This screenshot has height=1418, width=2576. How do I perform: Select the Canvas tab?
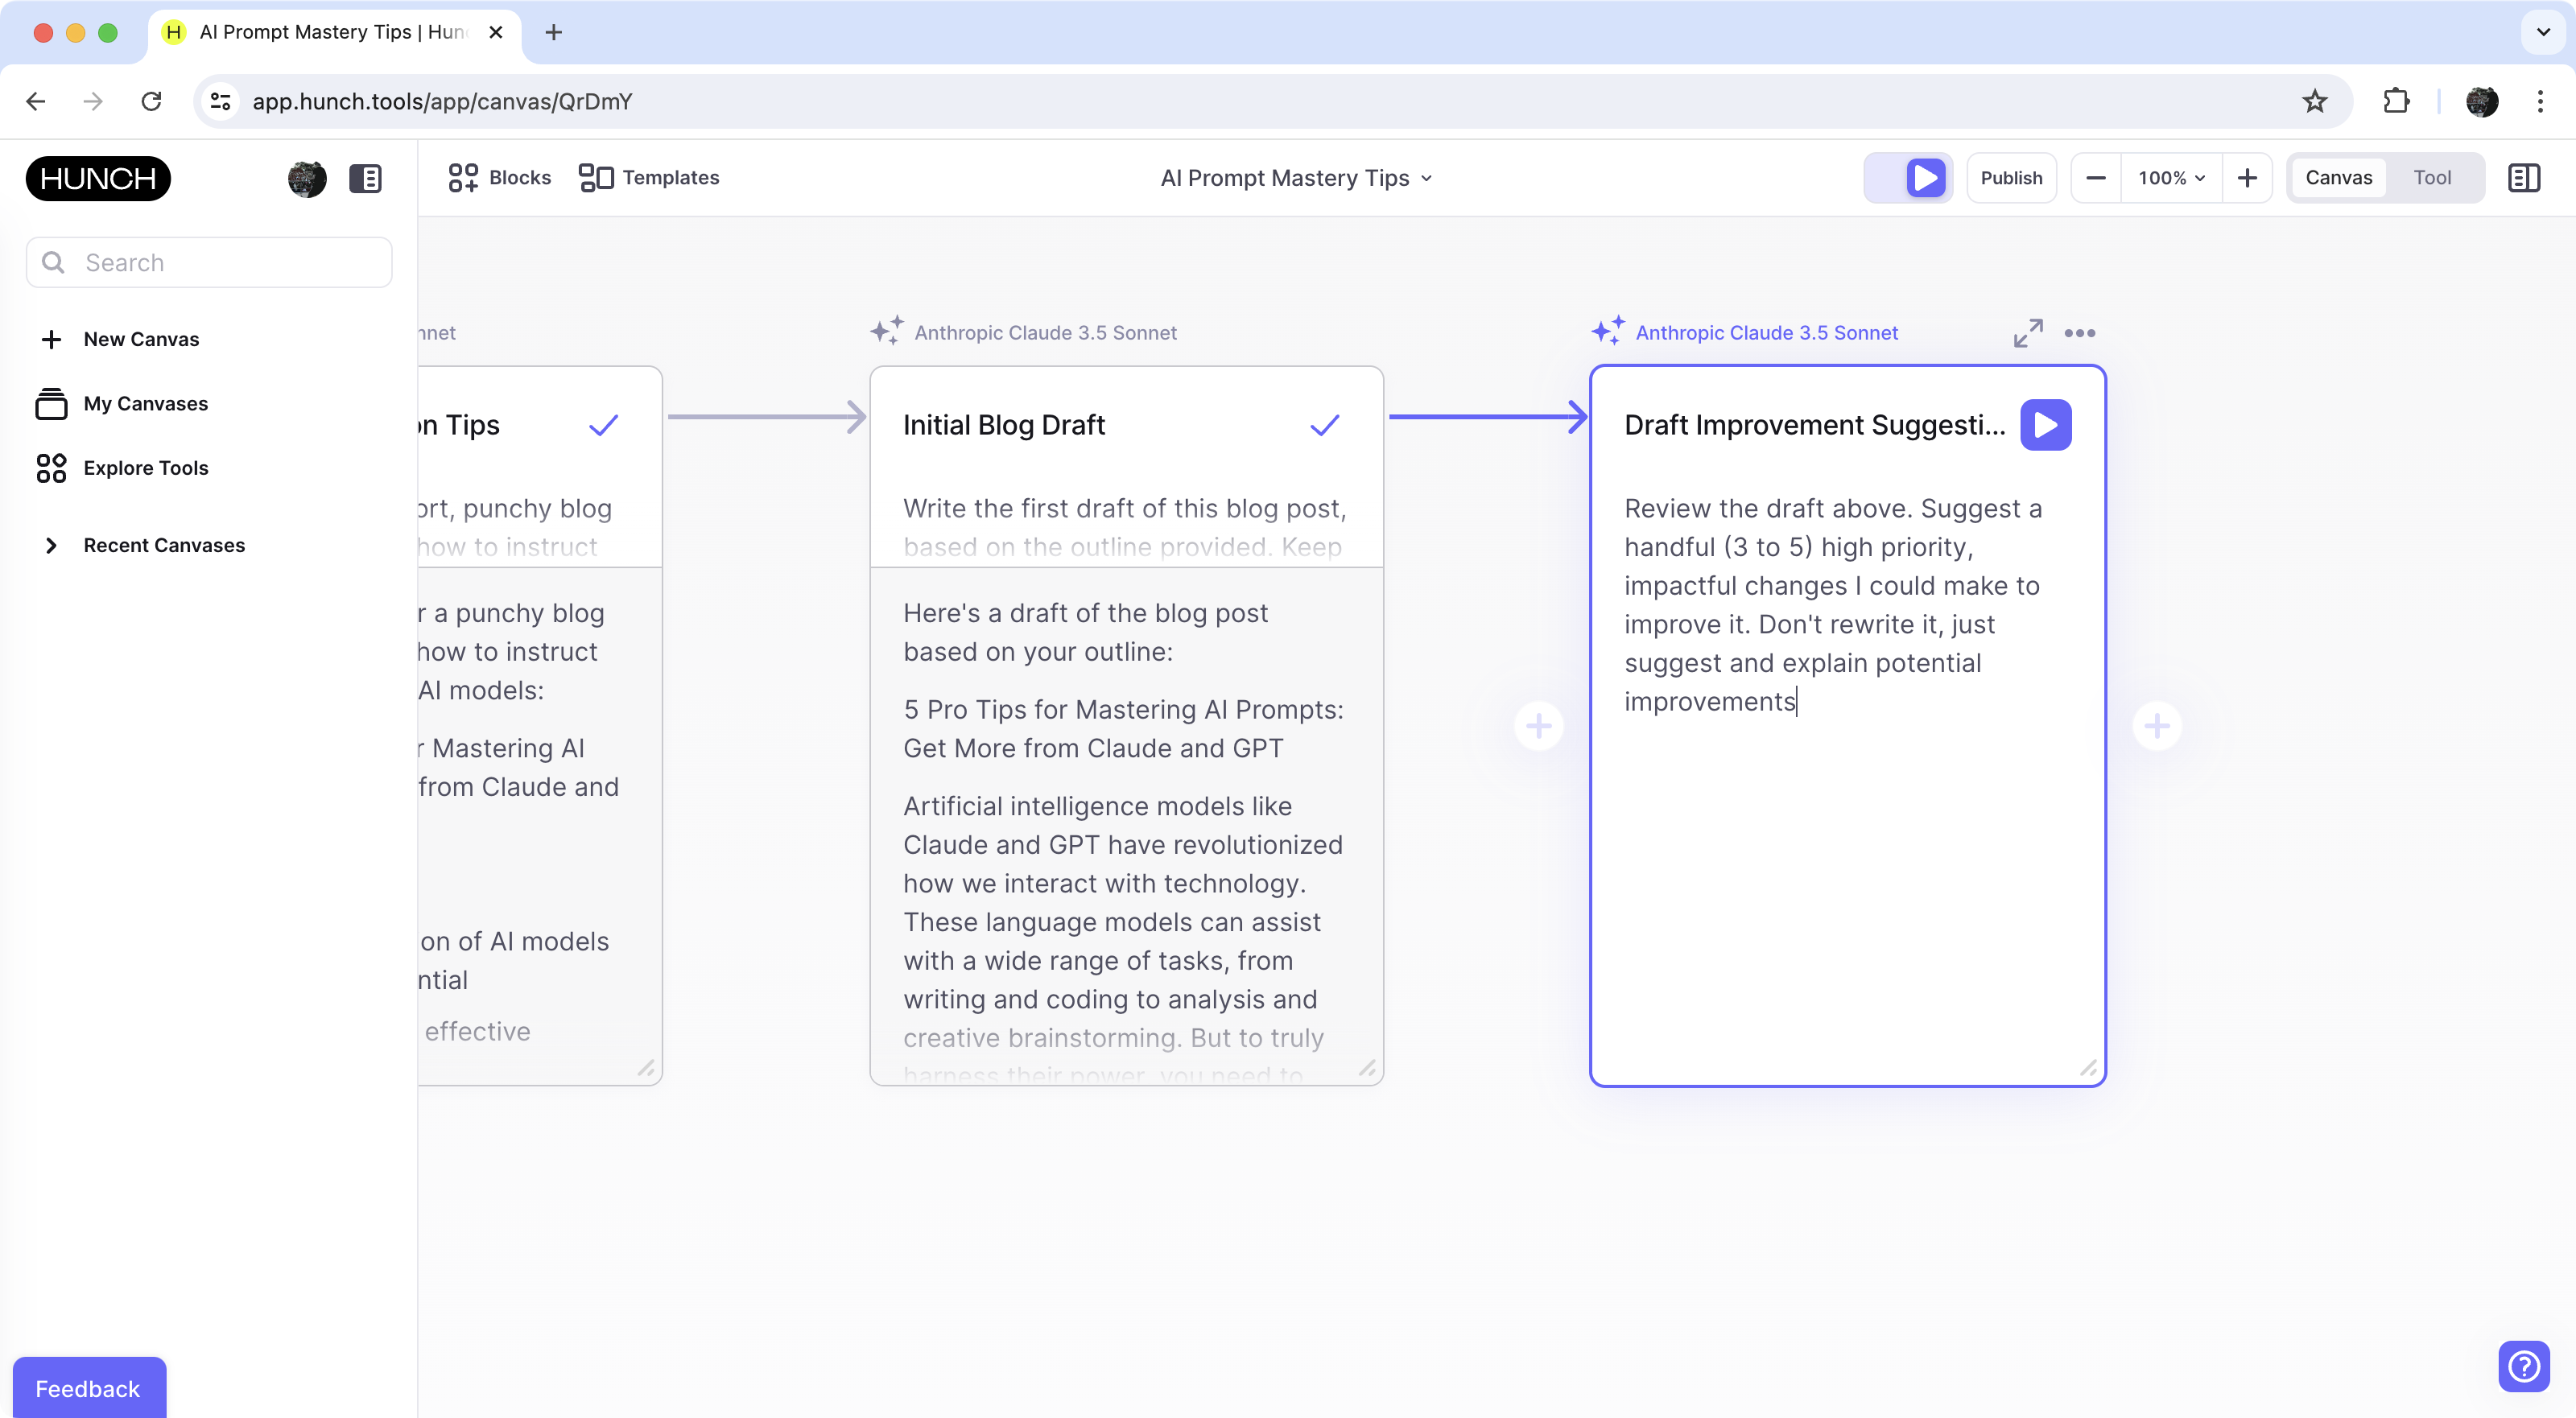[x=2338, y=177]
